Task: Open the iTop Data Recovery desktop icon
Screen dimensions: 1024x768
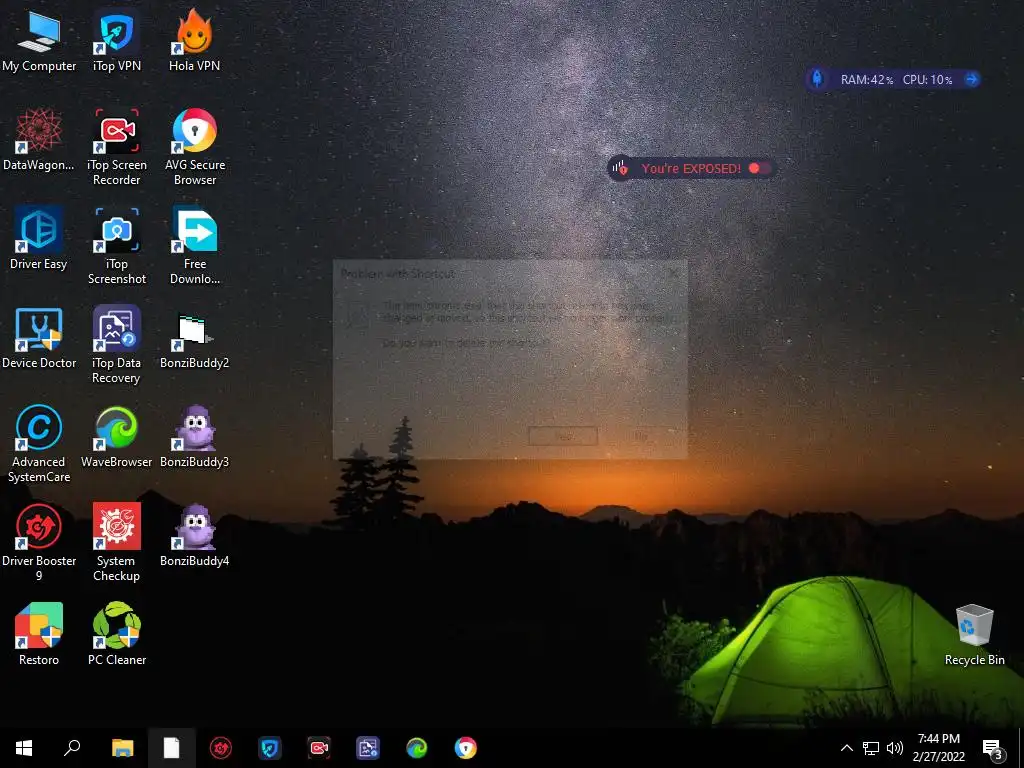Action: click(x=117, y=345)
